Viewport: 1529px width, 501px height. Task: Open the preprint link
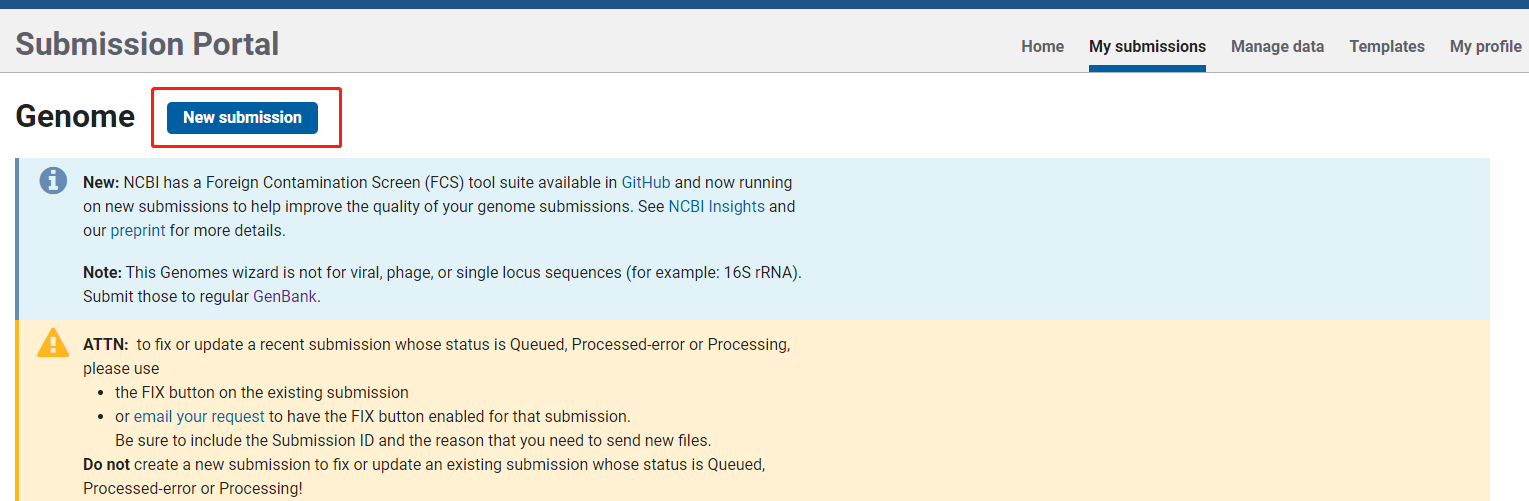[x=138, y=231]
